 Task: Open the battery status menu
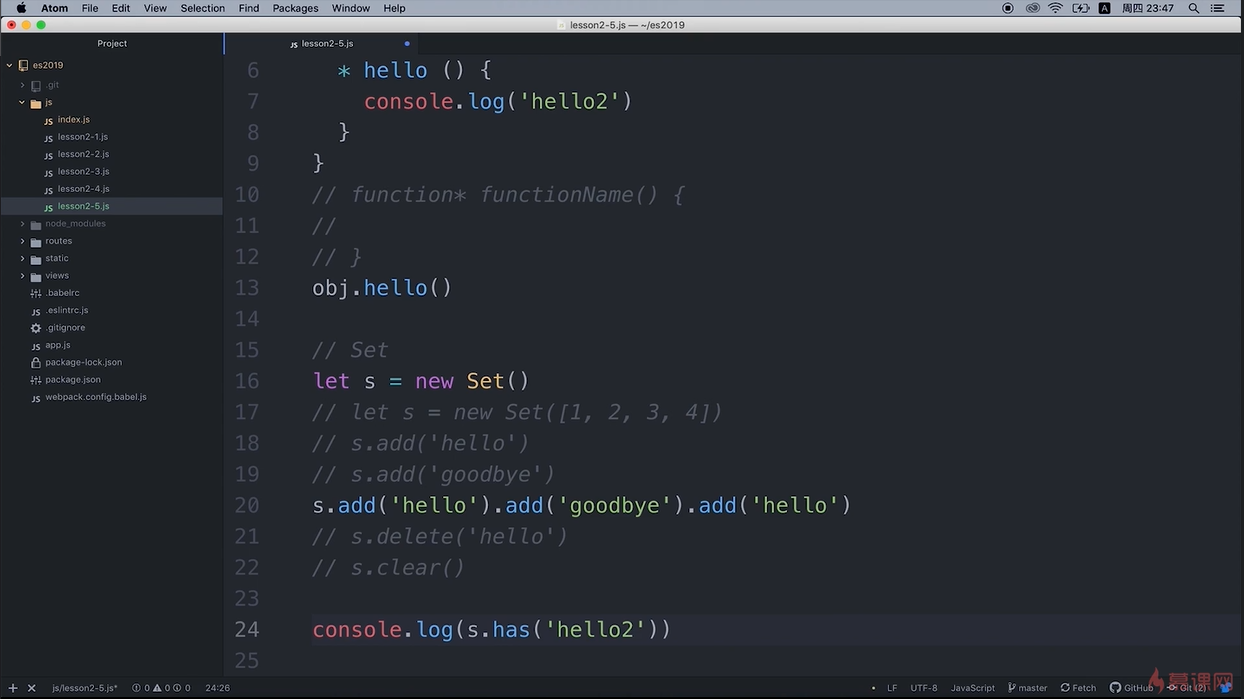[1081, 8]
